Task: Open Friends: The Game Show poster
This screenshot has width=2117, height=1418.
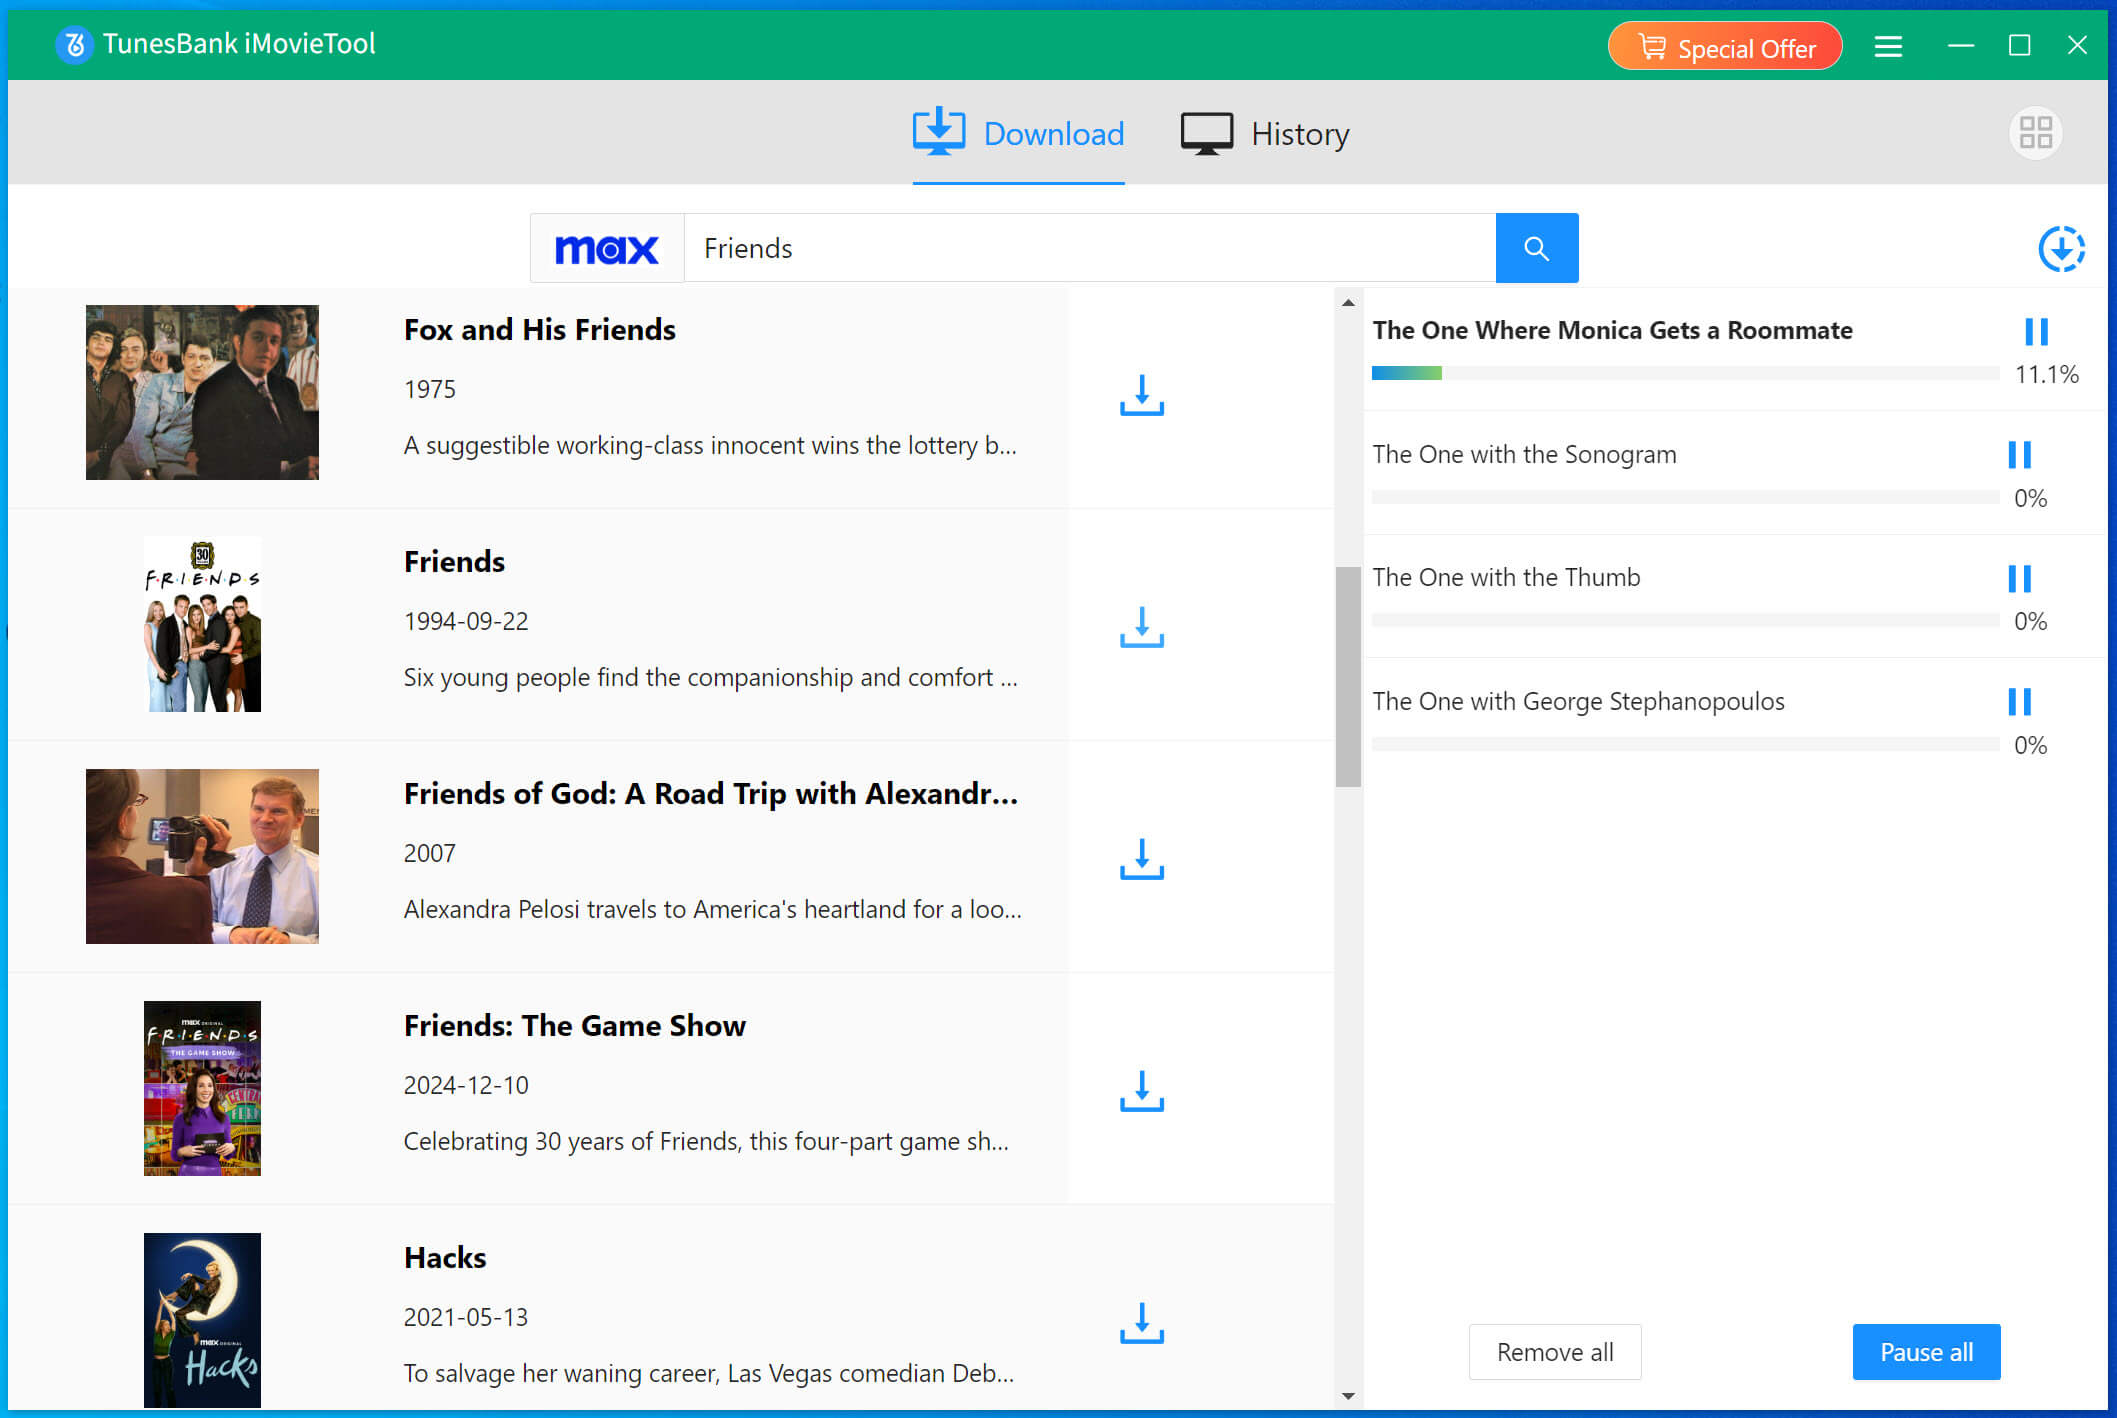Action: [x=202, y=1088]
